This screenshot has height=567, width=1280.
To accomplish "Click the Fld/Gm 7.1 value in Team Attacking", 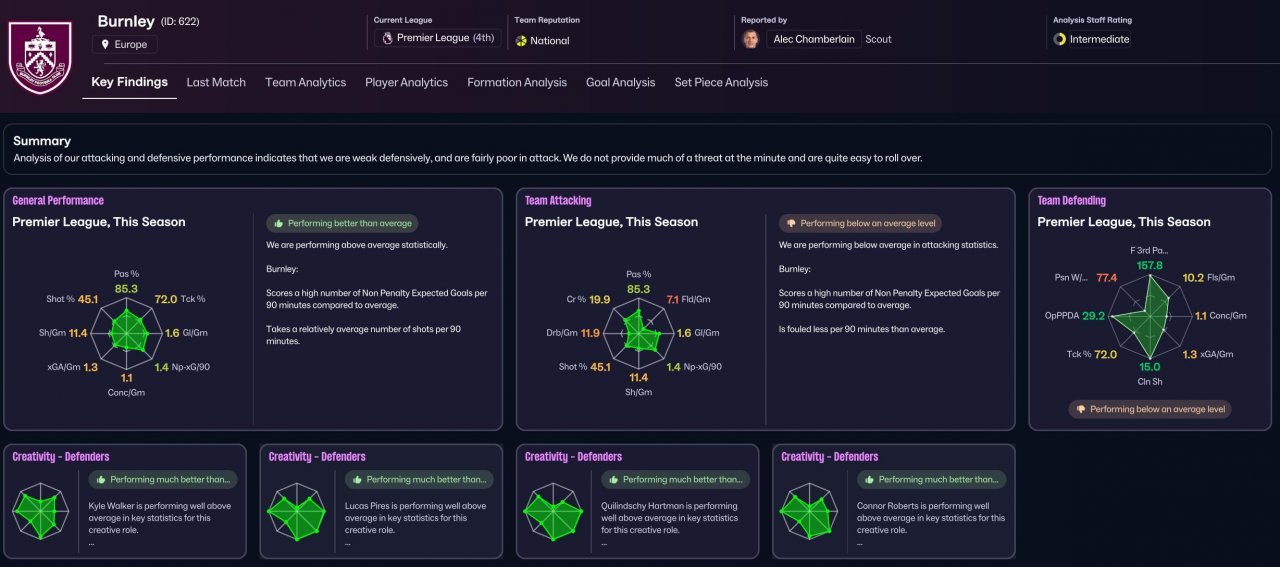I will point(673,299).
